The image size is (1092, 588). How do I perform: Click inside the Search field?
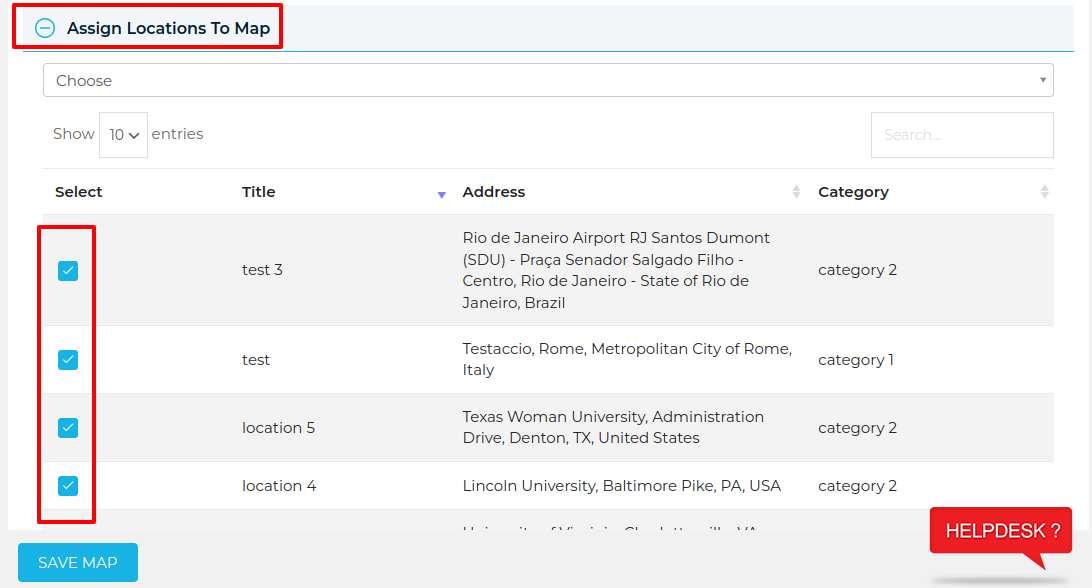pyautogui.click(x=961, y=134)
